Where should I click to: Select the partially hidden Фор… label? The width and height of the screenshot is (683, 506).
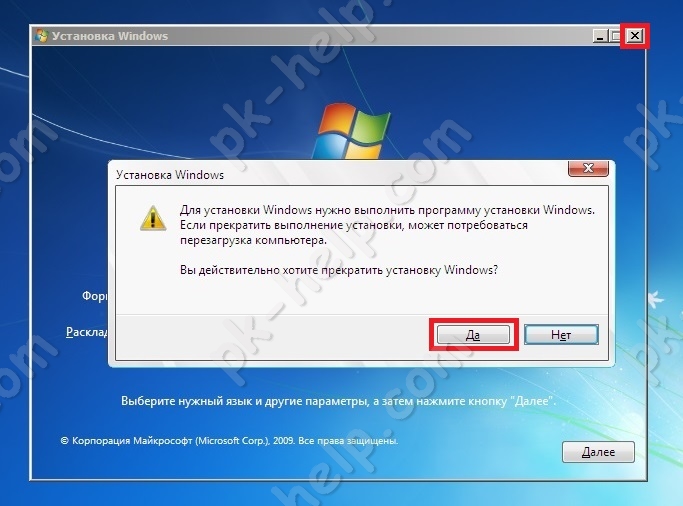tap(95, 296)
